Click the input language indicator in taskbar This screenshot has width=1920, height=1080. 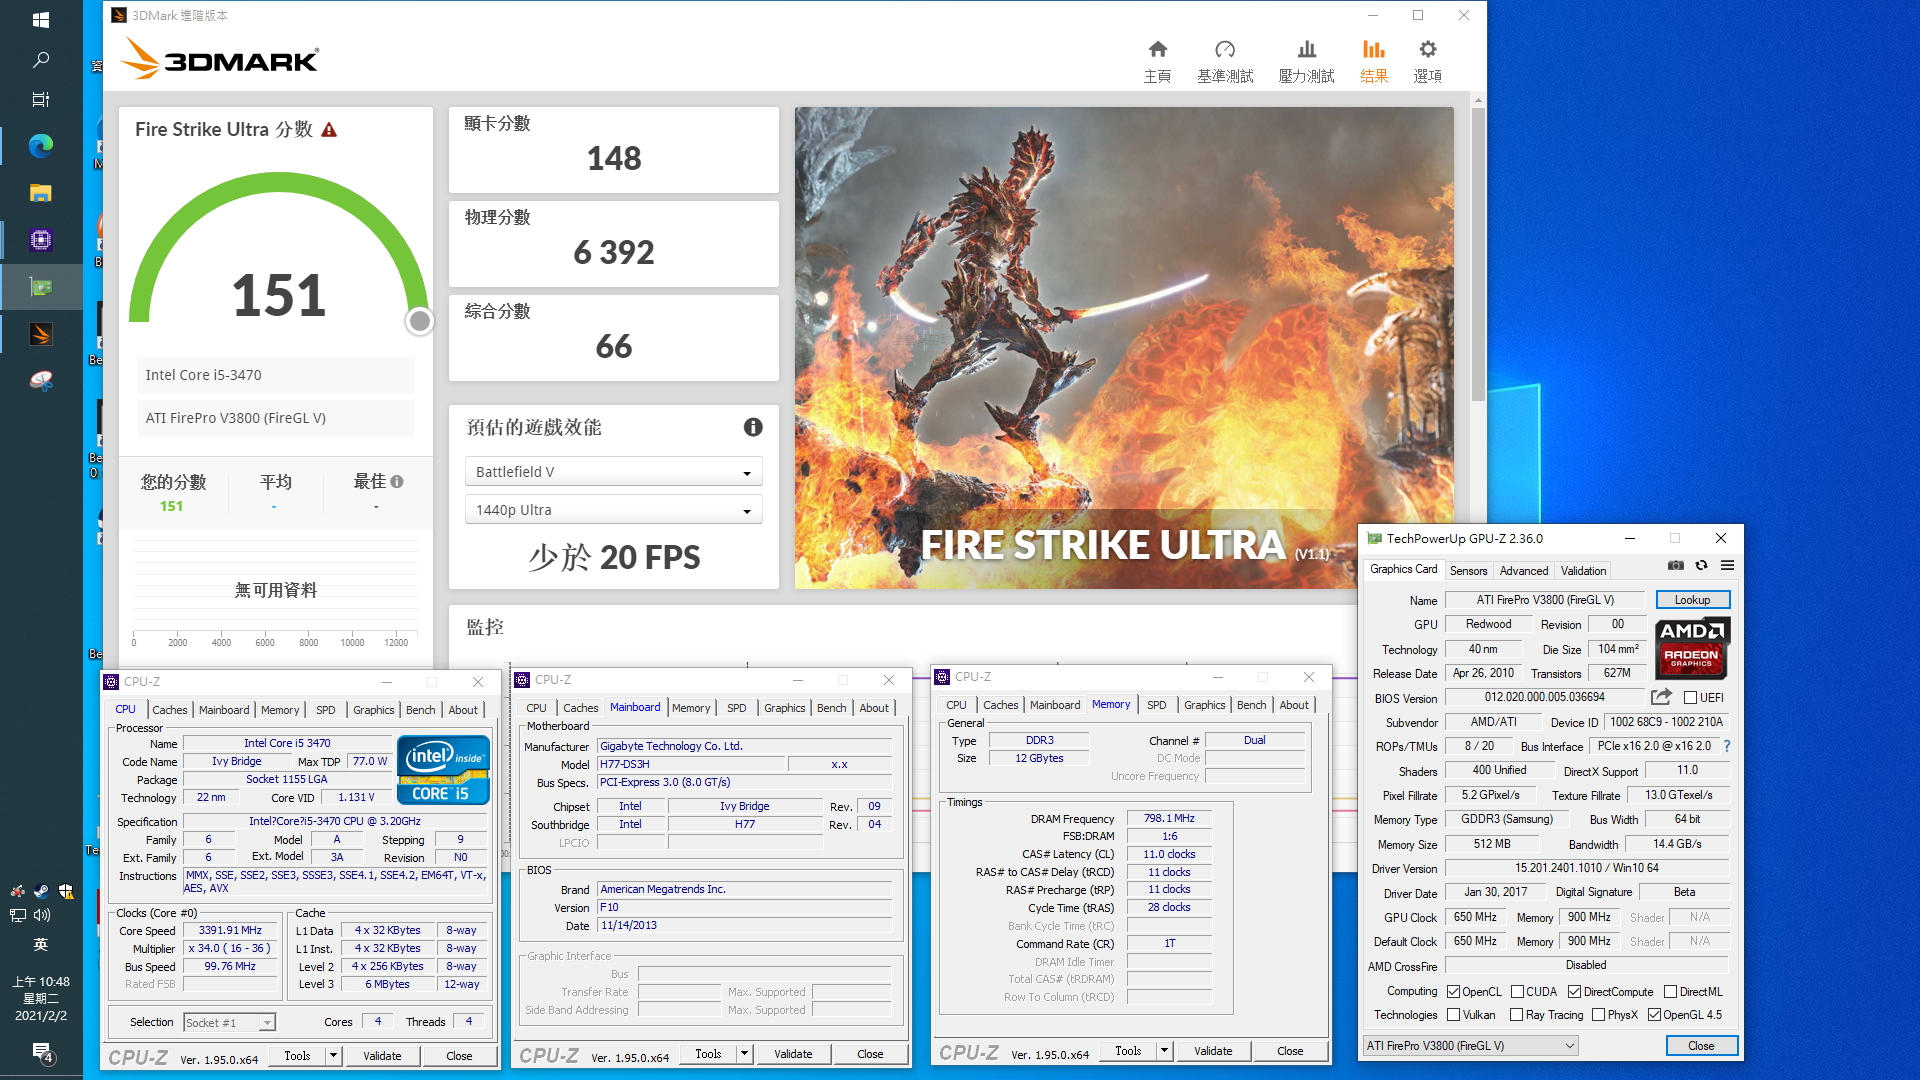(x=41, y=945)
